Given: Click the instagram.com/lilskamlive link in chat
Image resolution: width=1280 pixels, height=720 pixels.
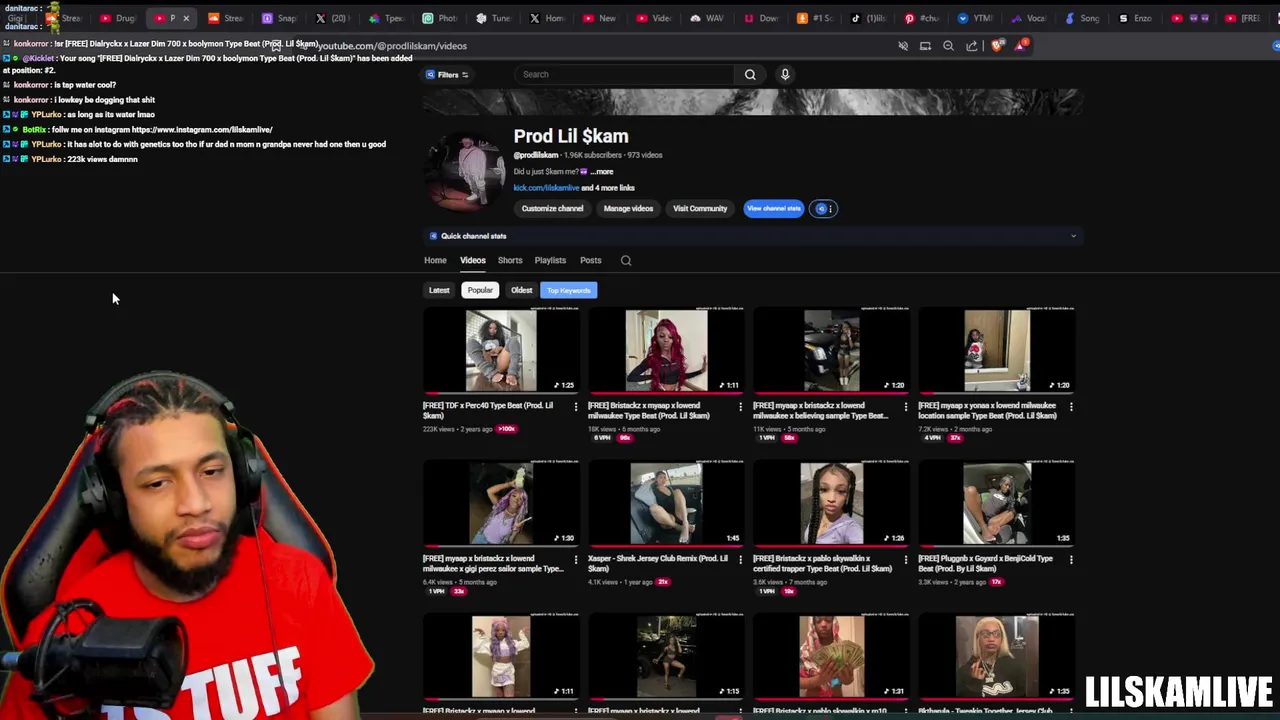Looking at the screenshot, I should coord(202,130).
